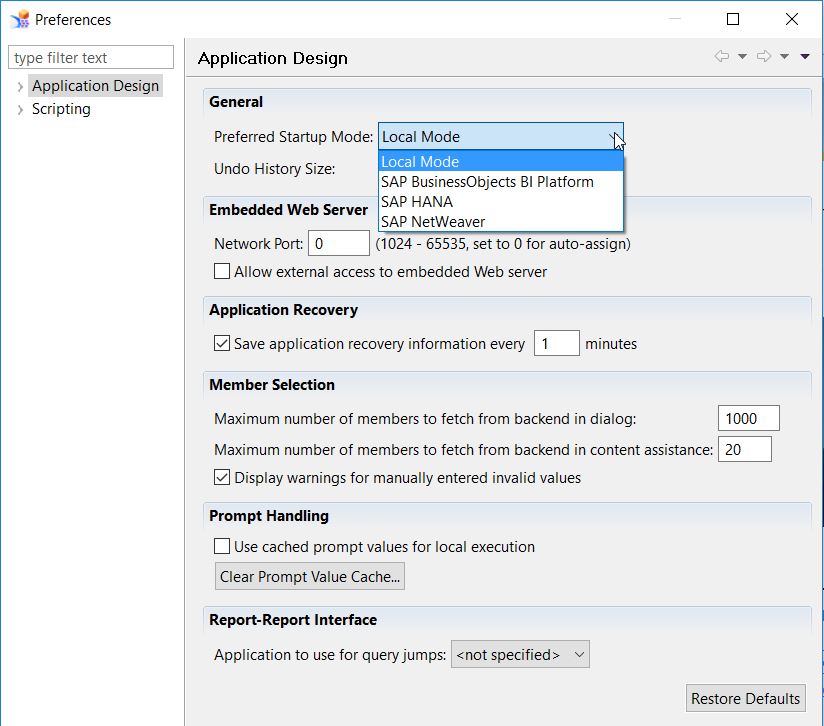This screenshot has height=726, width=824.
Task: Expand the Application Design tree node
Action: coord(20,86)
